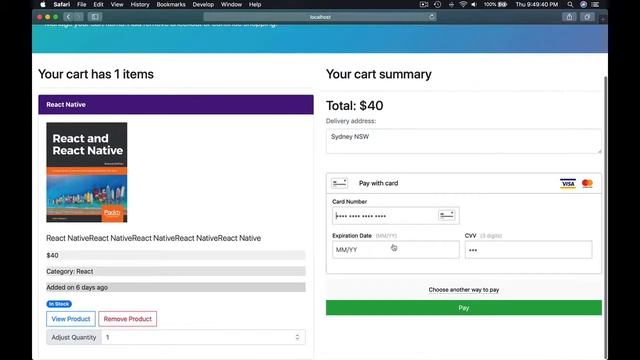Click Choose another way to pay link

point(464,289)
